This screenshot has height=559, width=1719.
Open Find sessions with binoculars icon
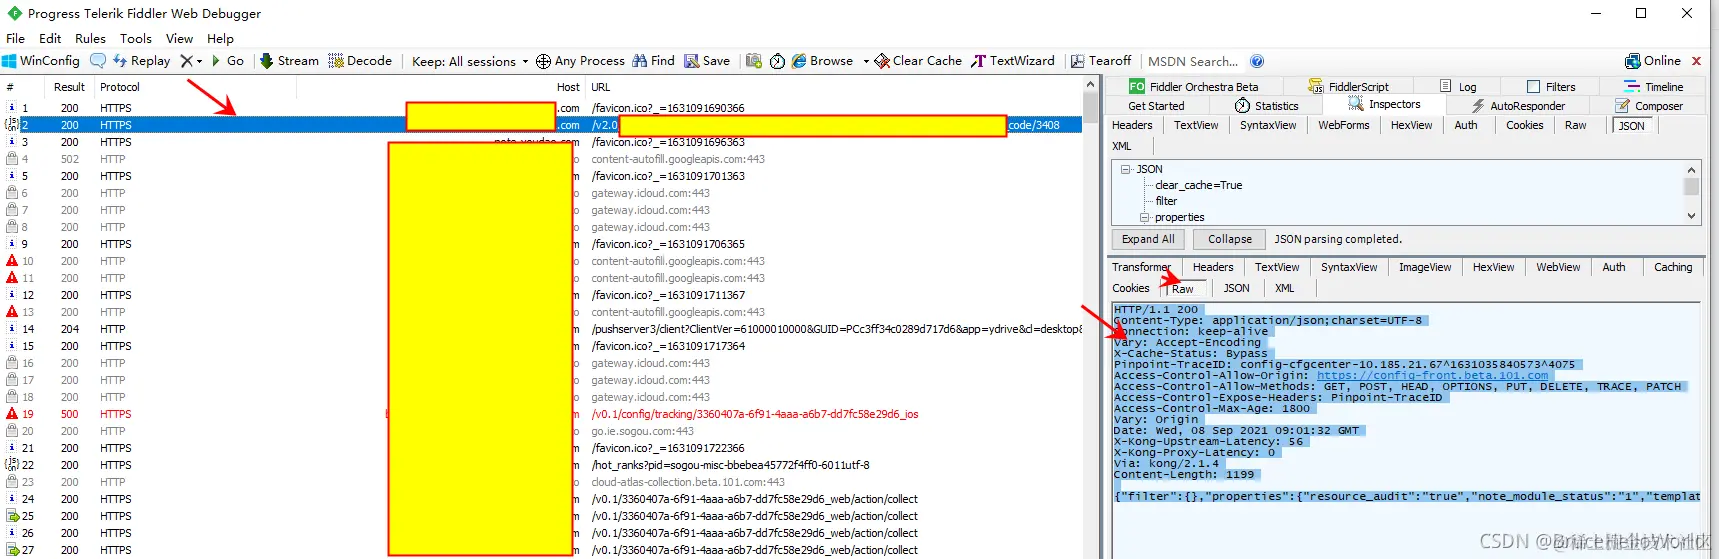pyautogui.click(x=653, y=61)
